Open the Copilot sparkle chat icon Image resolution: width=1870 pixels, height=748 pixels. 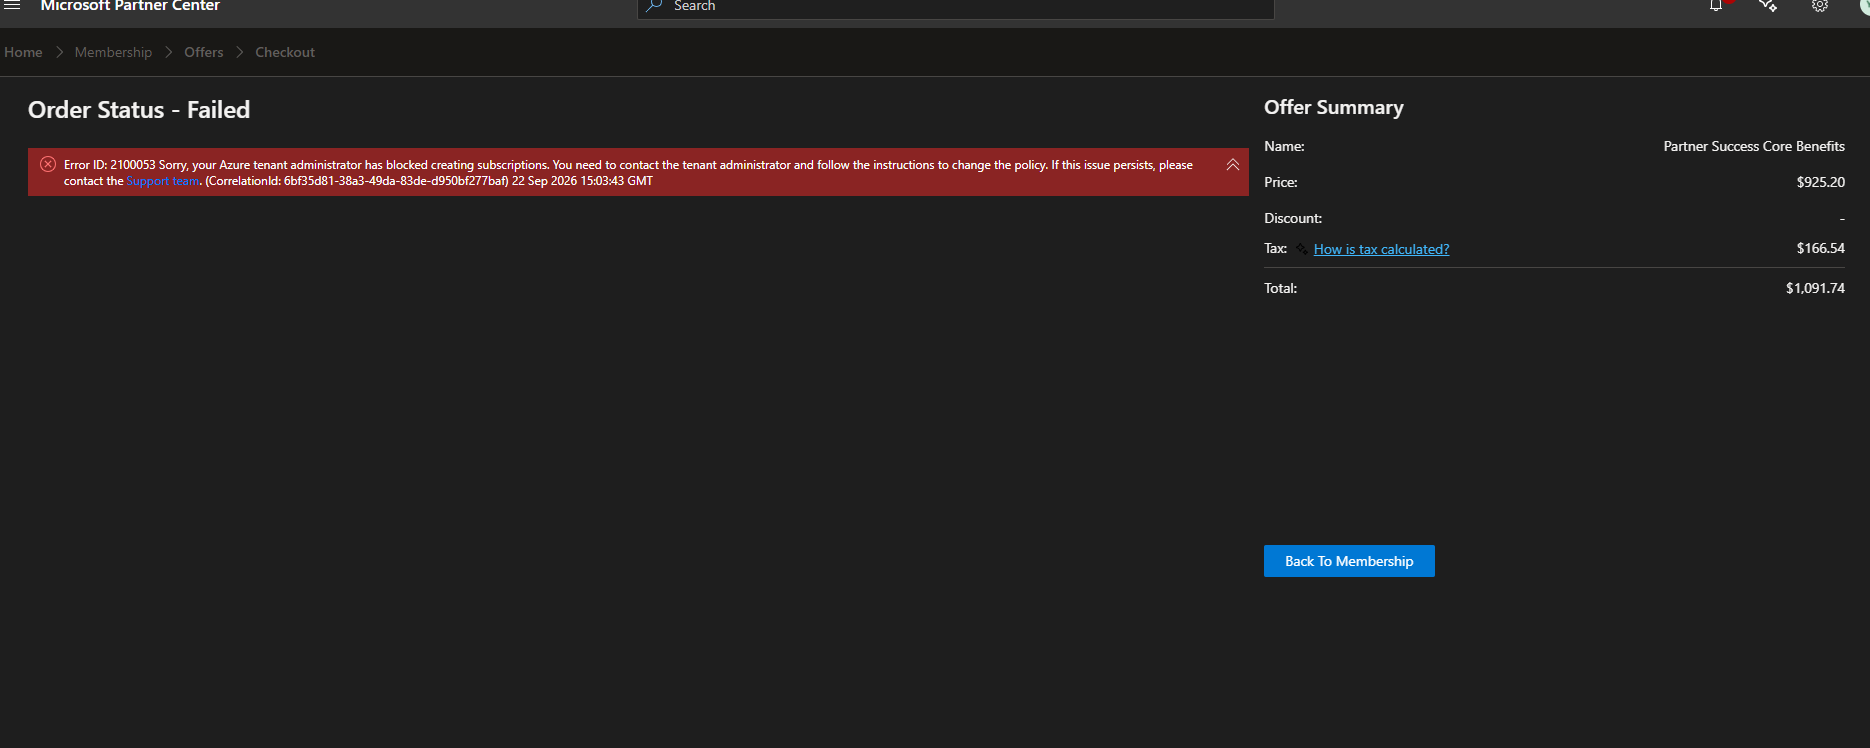pos(1768,5)
